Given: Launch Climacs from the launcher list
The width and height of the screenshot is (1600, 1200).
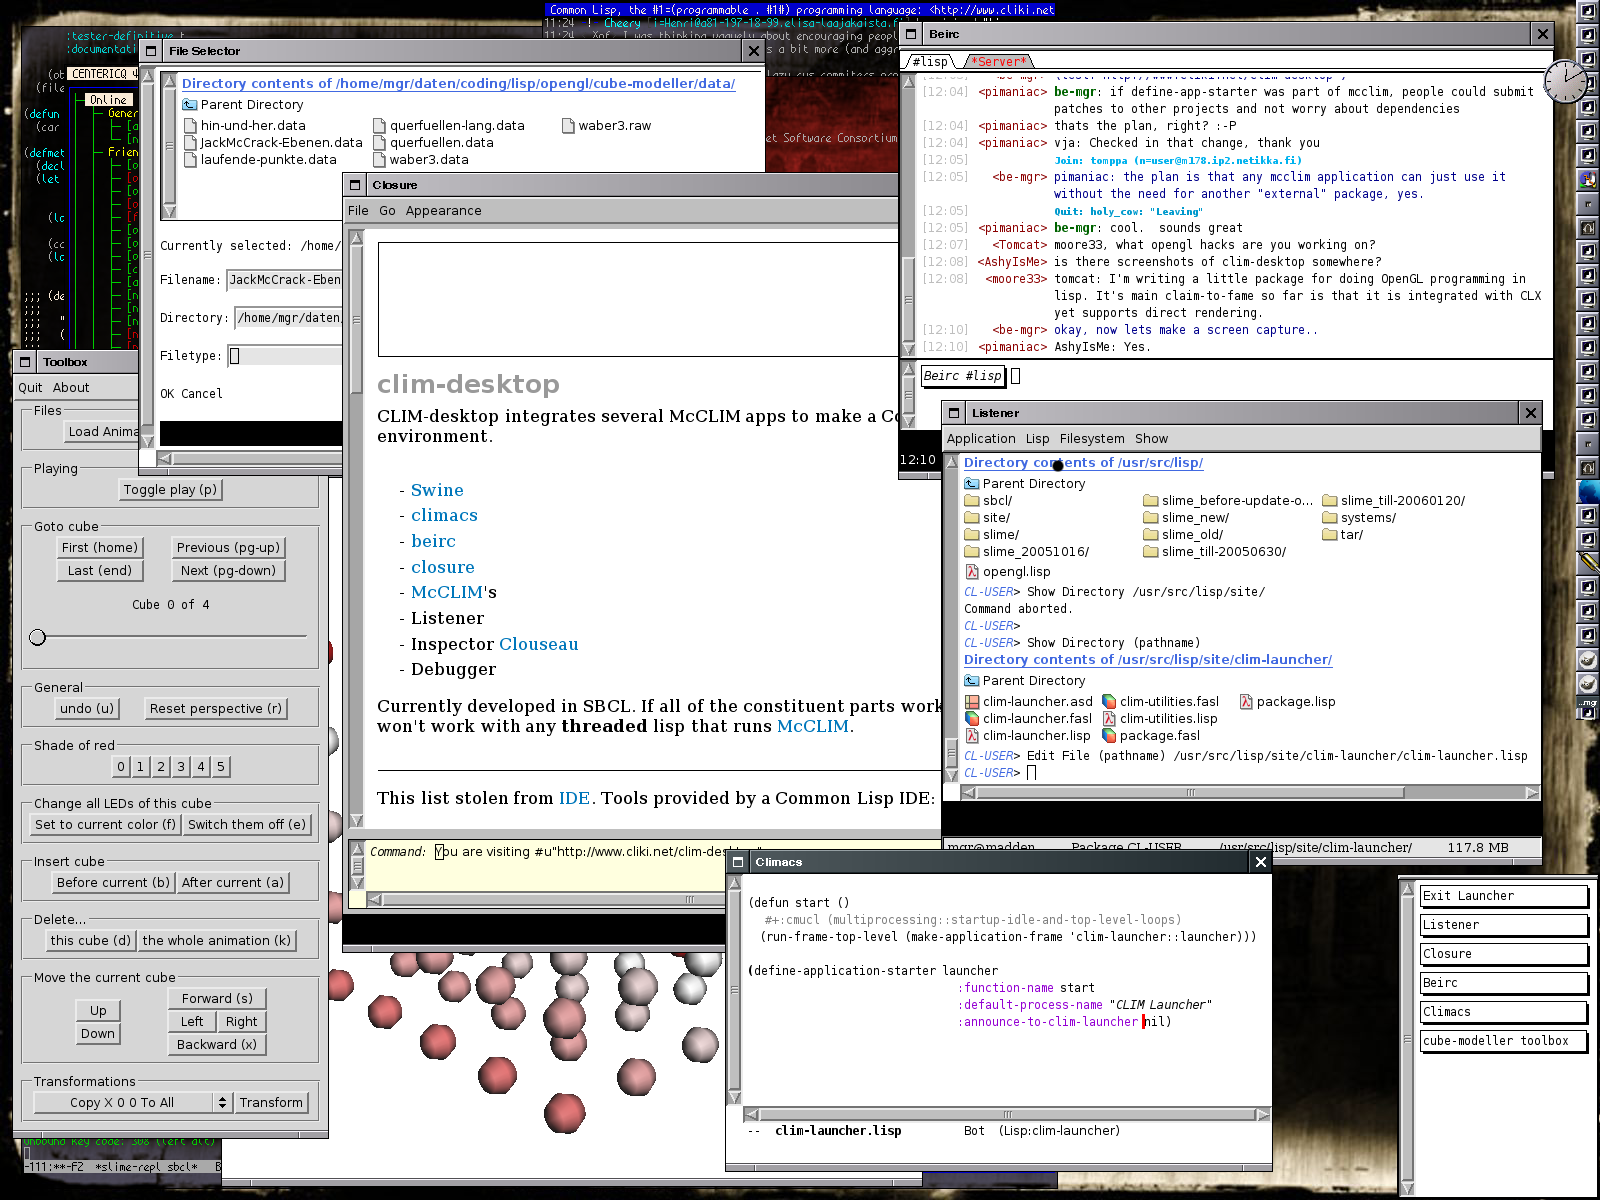Looking at the screenshot, I should click(x=1504, y=1012).
